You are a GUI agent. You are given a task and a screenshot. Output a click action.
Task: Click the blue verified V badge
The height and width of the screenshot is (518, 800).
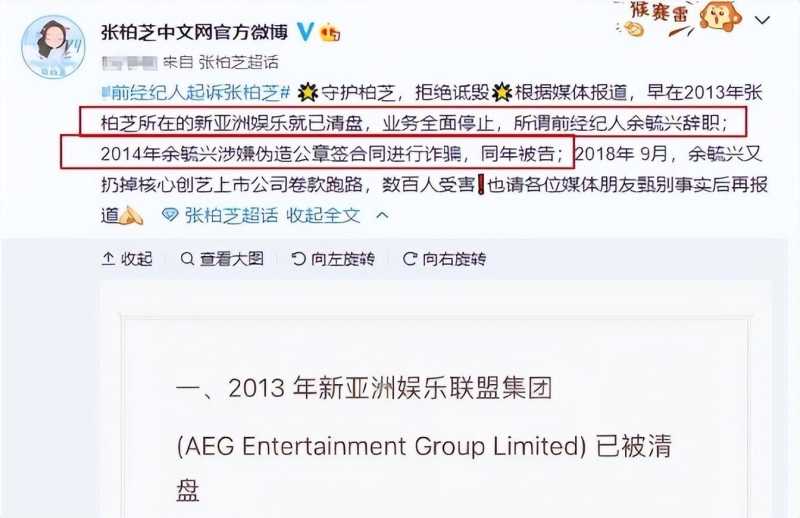[x=305, y=32]
